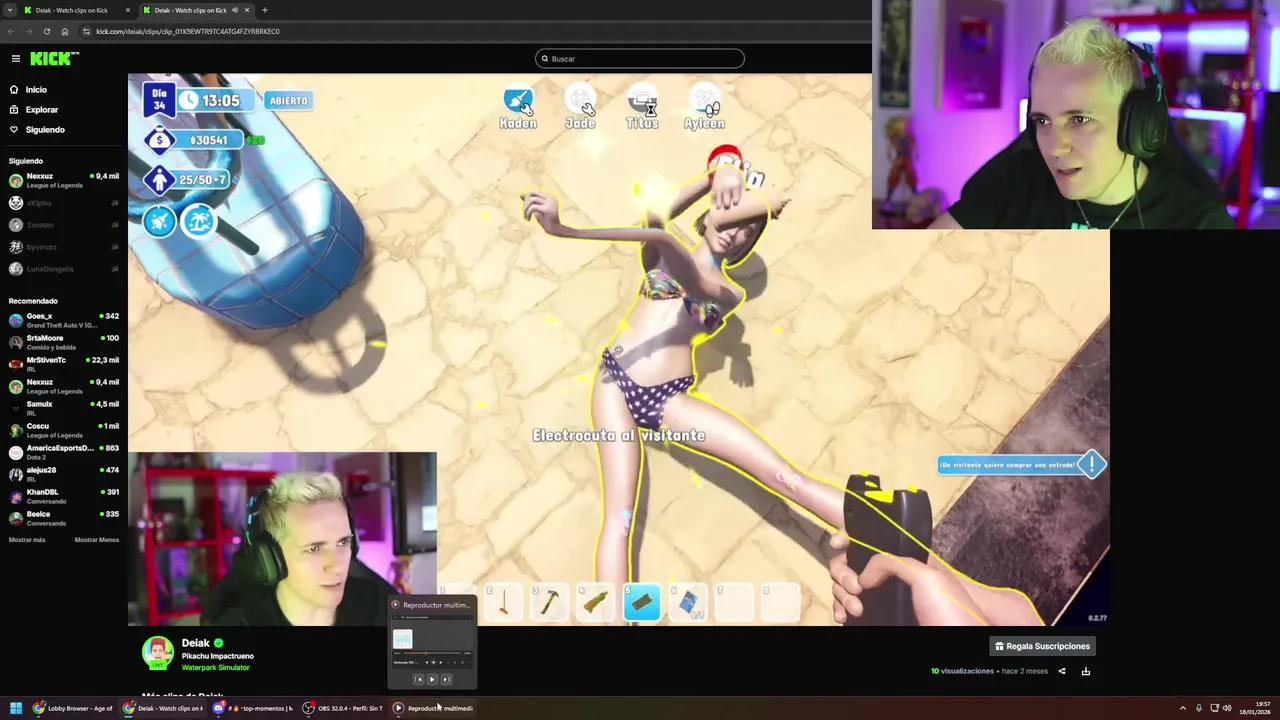This screenshot has height=720, width=1280.
Task: Click the kick.com clip URL address bar
Action: (188, 31)
